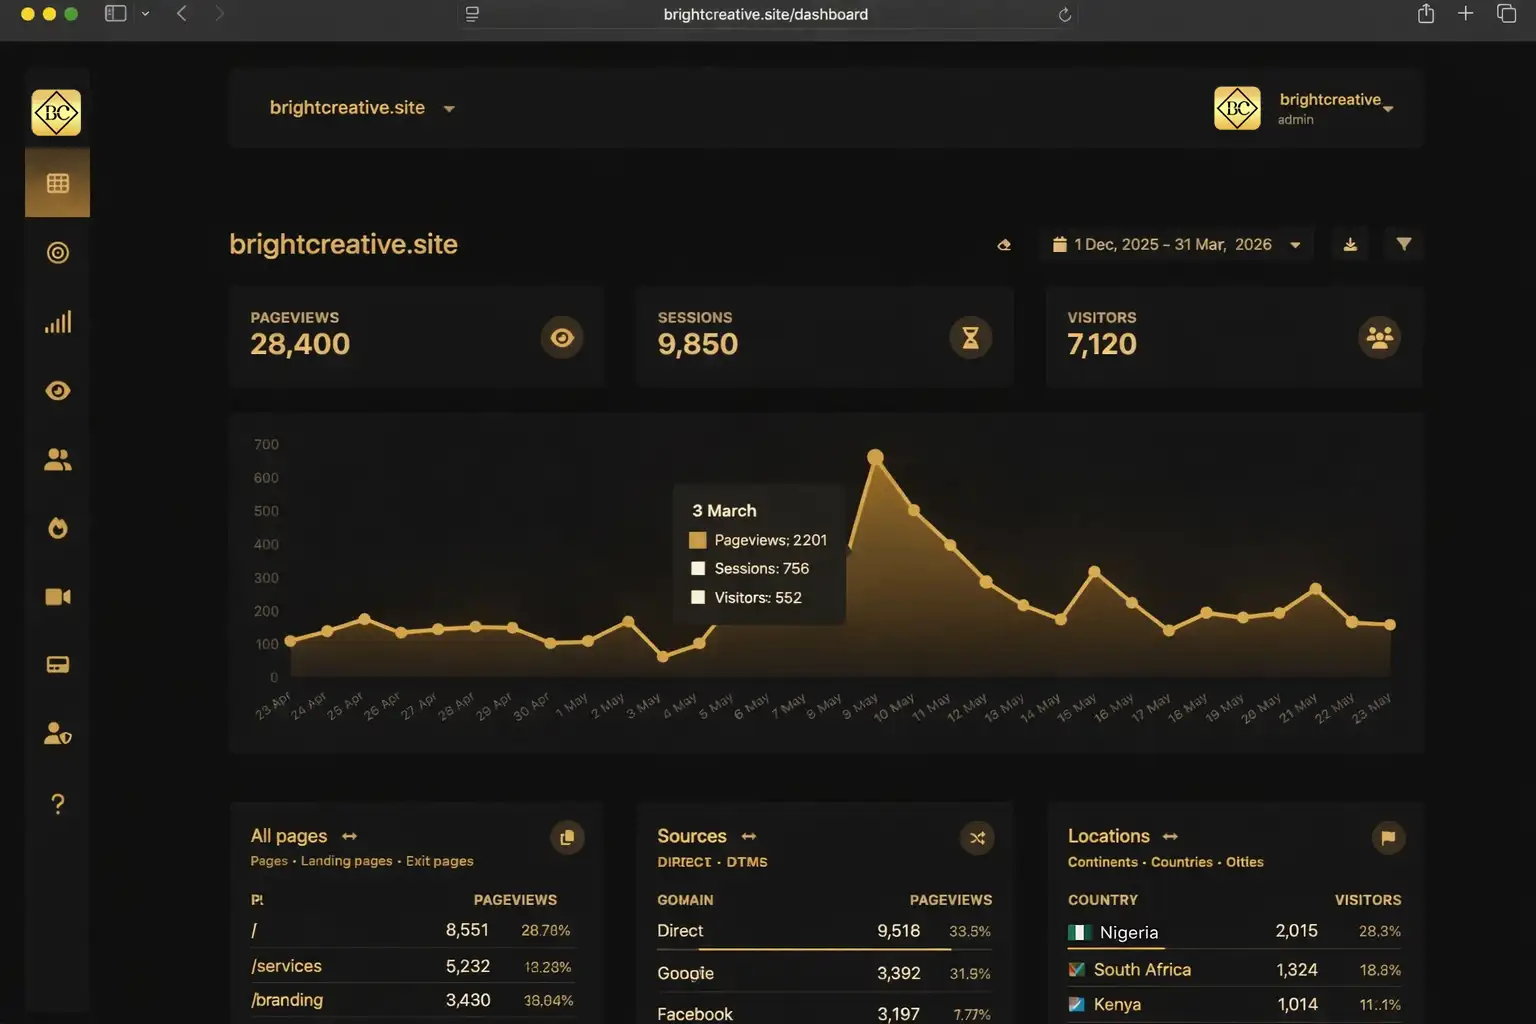Open the flame icon in the sidebar
This screenshot has height=1024, width=1536.
tap(58, 528)
